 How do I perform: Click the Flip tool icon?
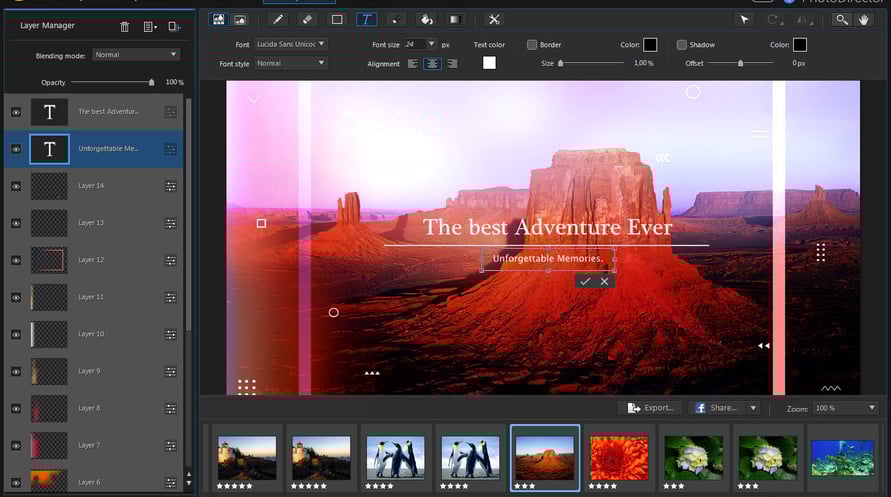(805, 20)
